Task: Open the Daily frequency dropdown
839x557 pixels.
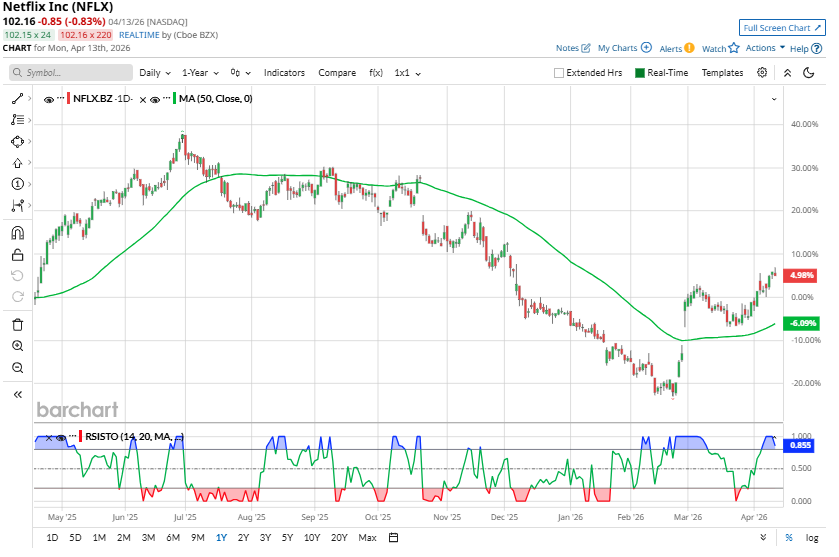Action: (x=155, y=73)
